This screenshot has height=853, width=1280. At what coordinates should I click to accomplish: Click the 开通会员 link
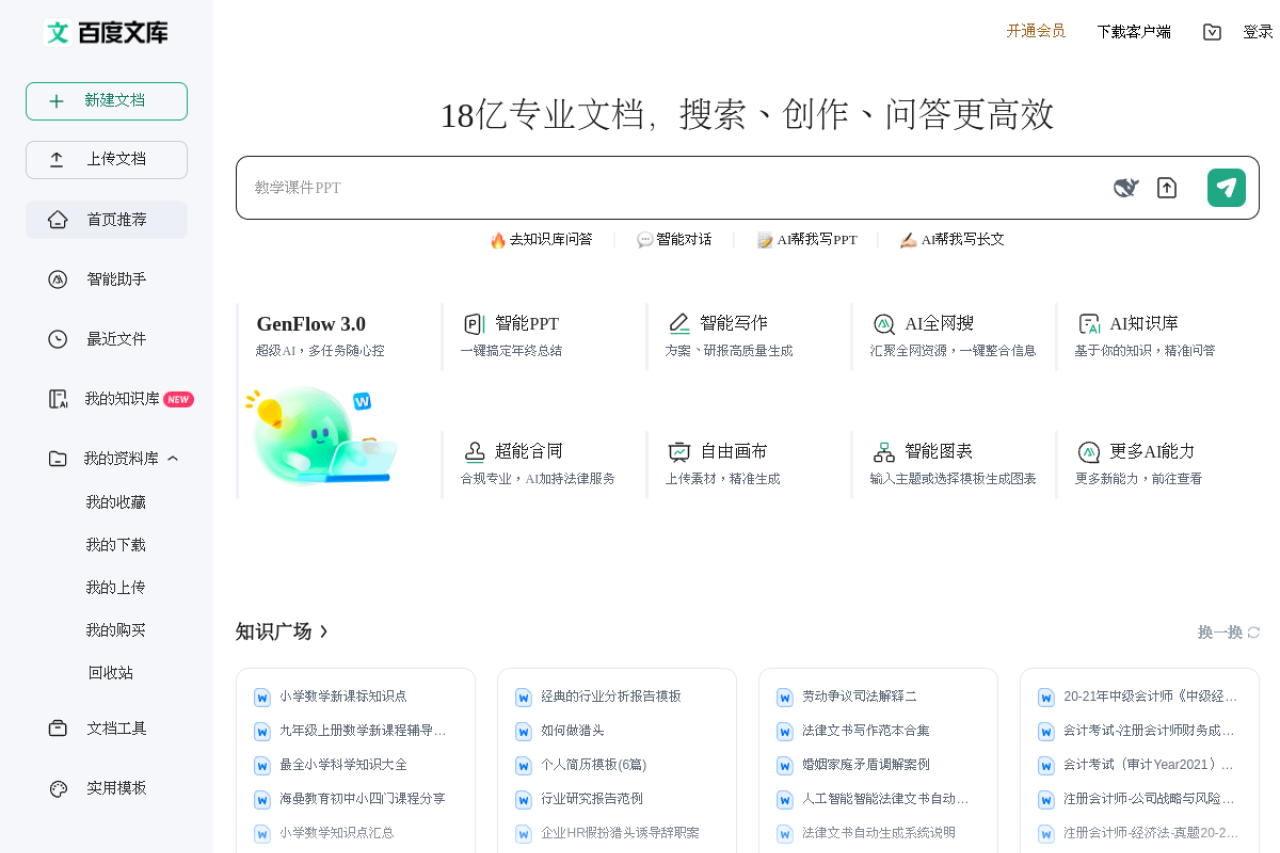1036,31
